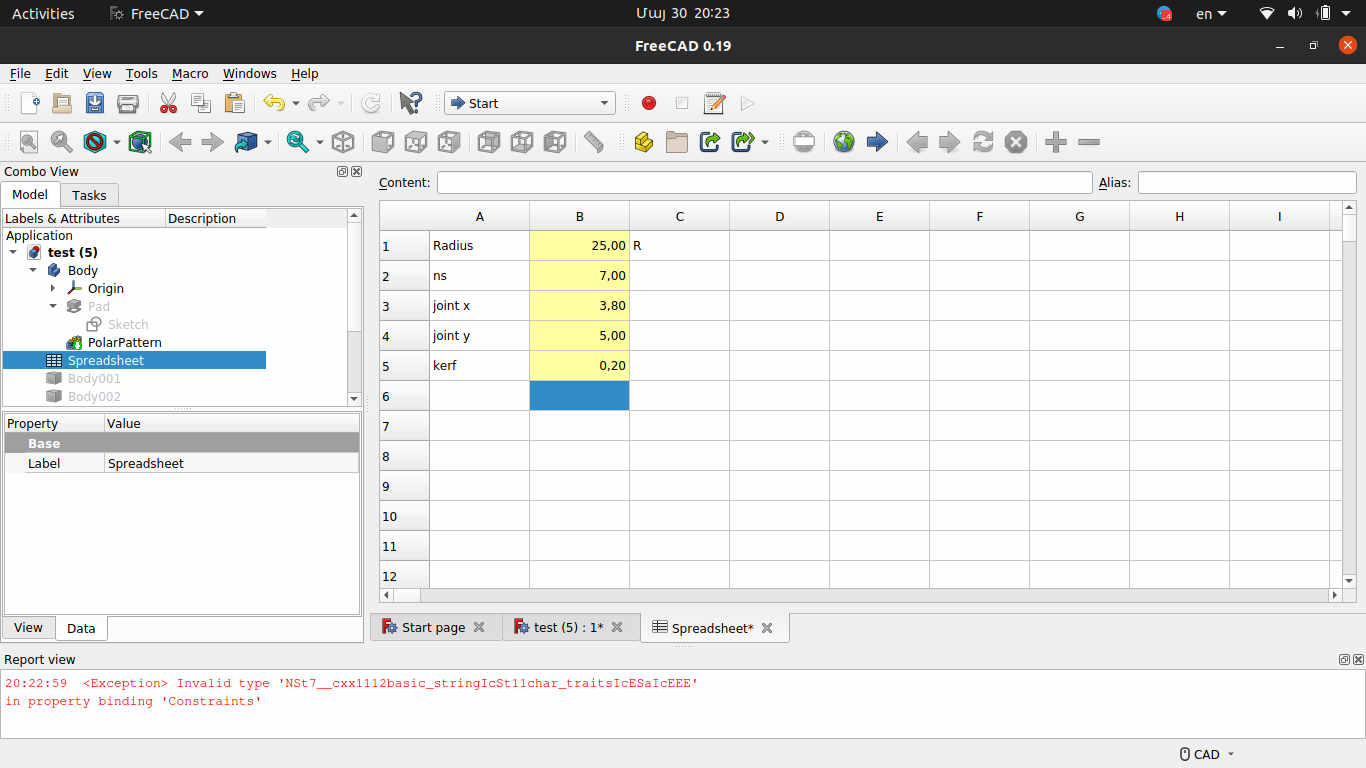
Task: Set the view to Rear
Action: [489, 142]
